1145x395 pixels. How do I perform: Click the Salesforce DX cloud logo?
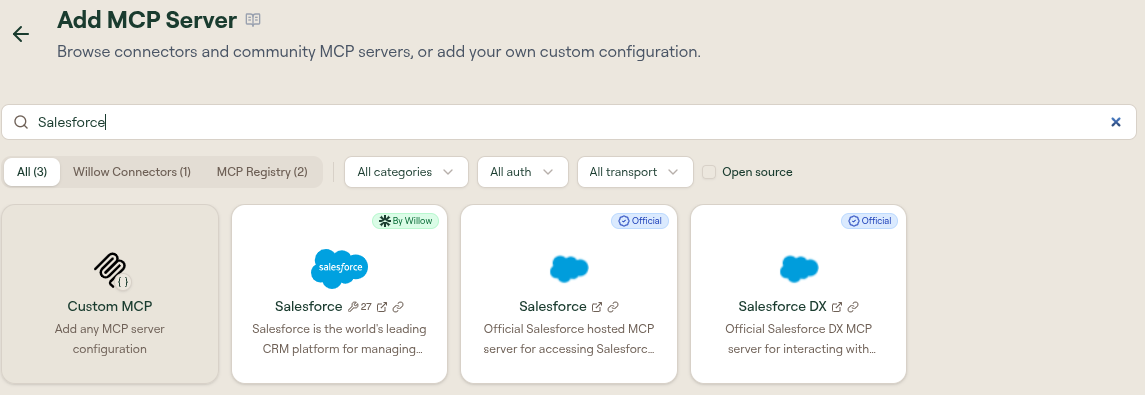(x=799, y=269)
